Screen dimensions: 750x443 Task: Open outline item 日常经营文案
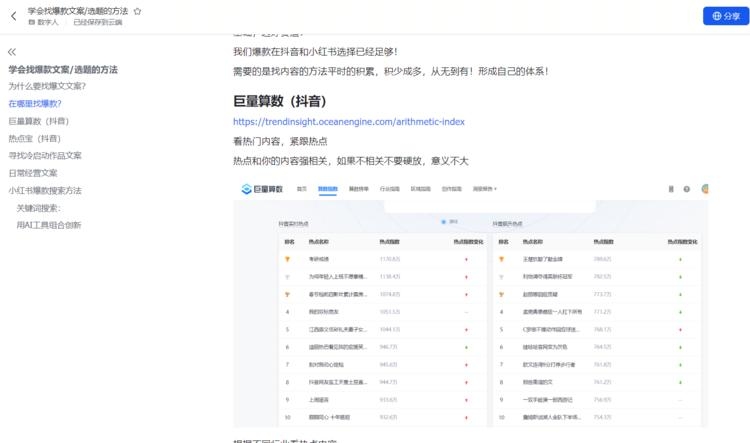33,173
